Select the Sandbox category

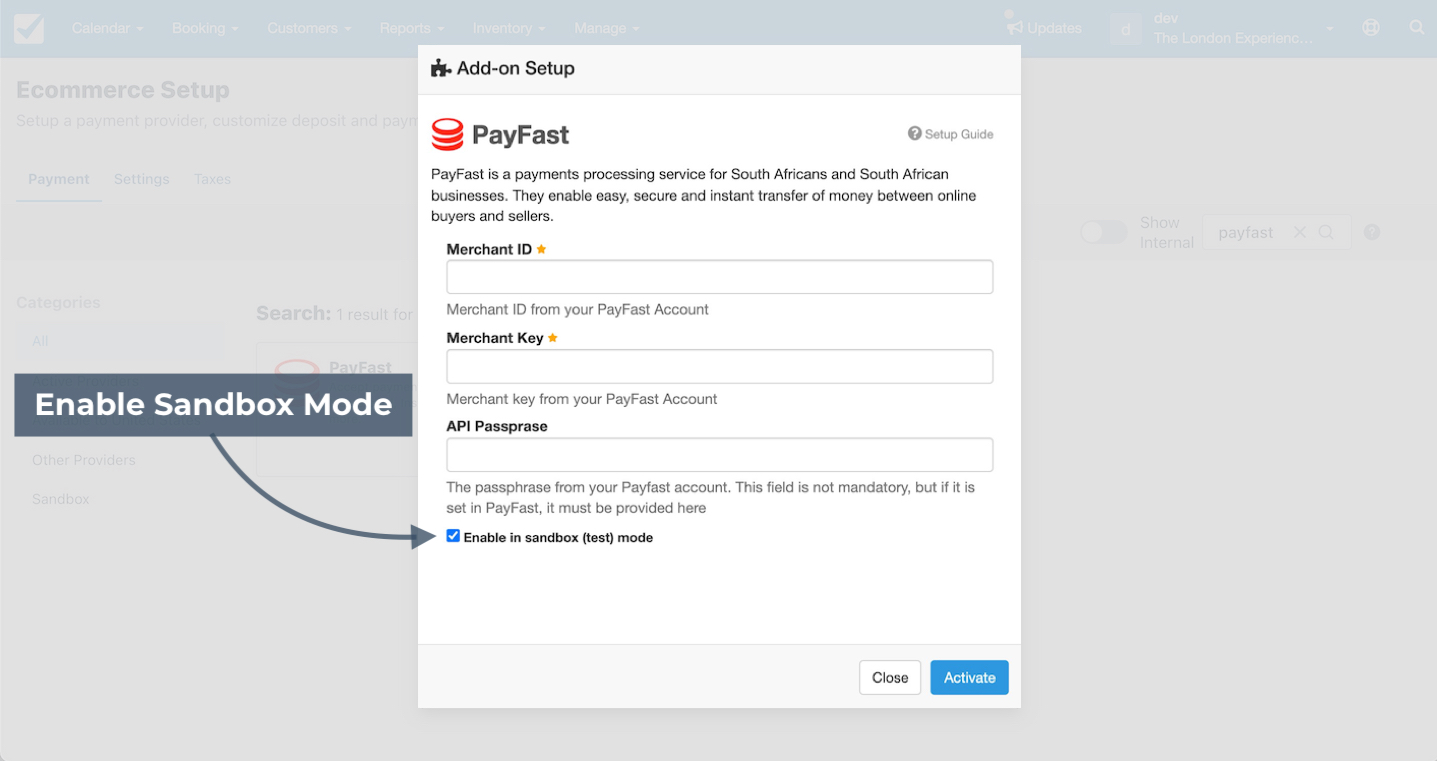click(61, 498)
